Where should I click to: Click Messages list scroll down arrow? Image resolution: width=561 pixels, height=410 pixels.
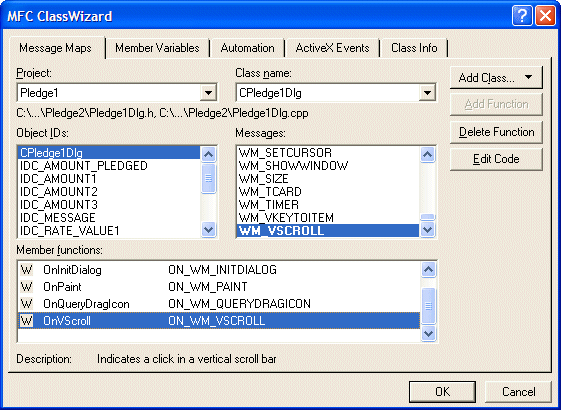click(427, 229)
